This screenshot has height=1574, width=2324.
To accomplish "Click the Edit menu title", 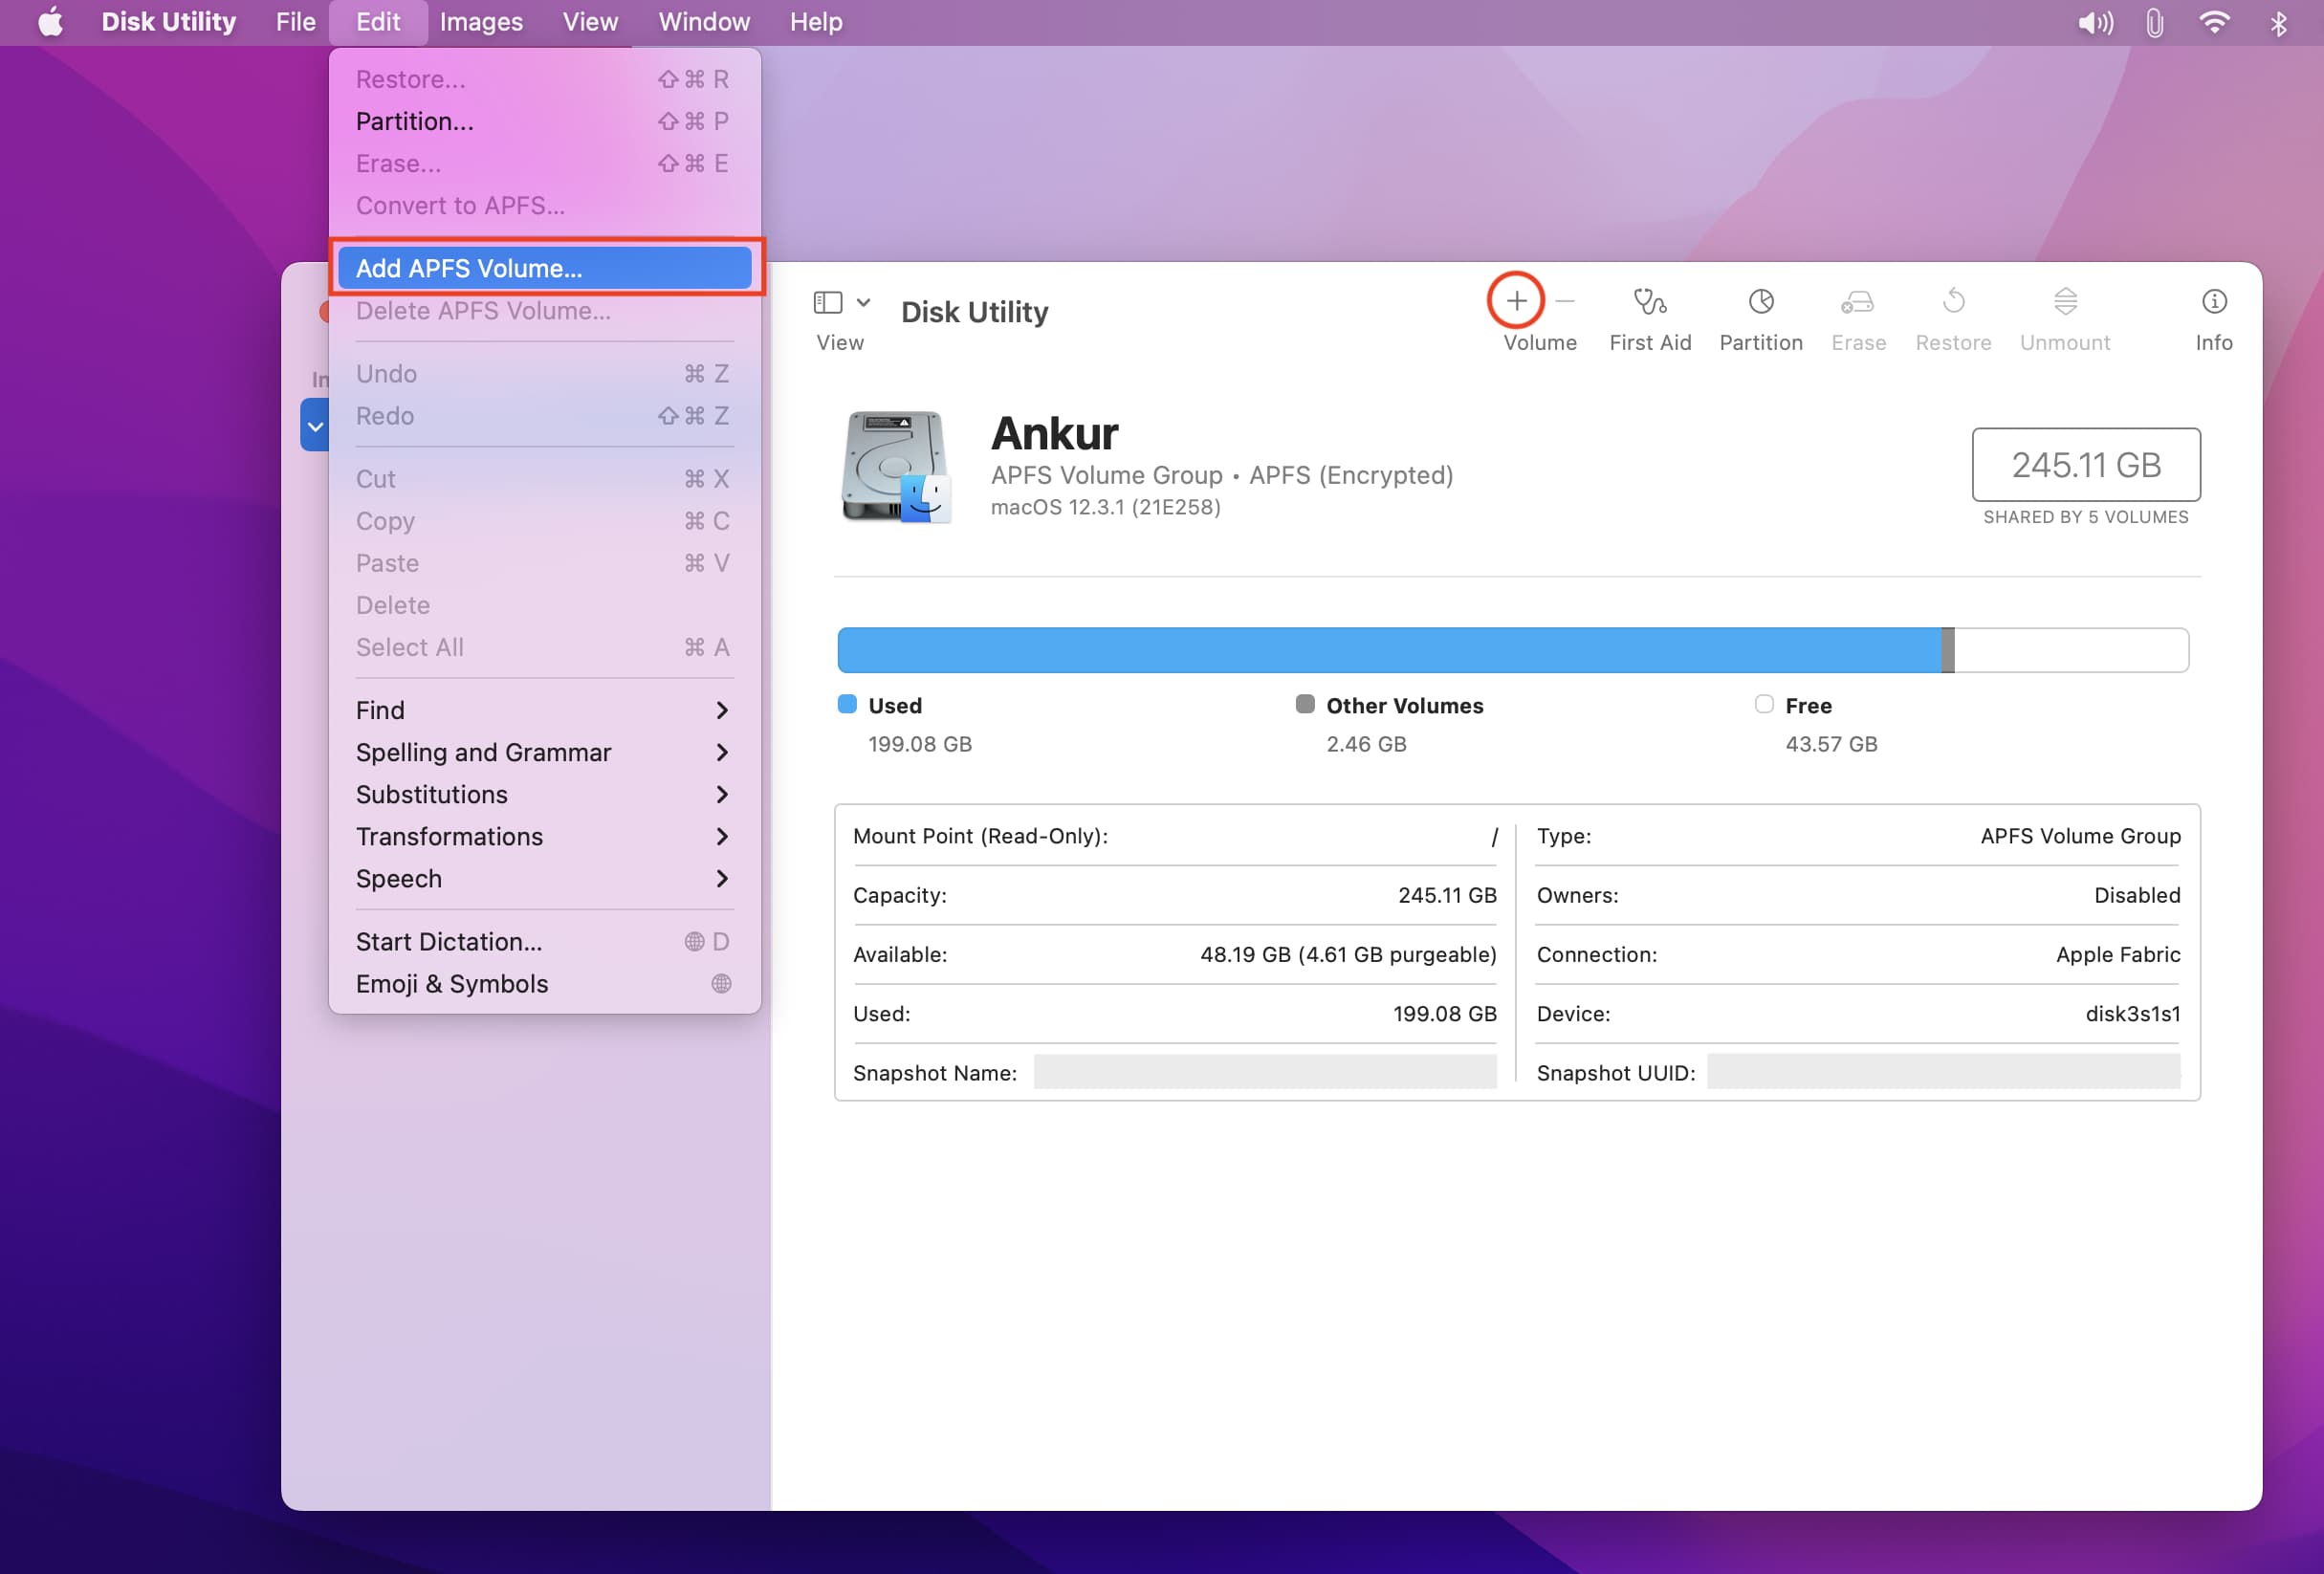I will 378,22.
